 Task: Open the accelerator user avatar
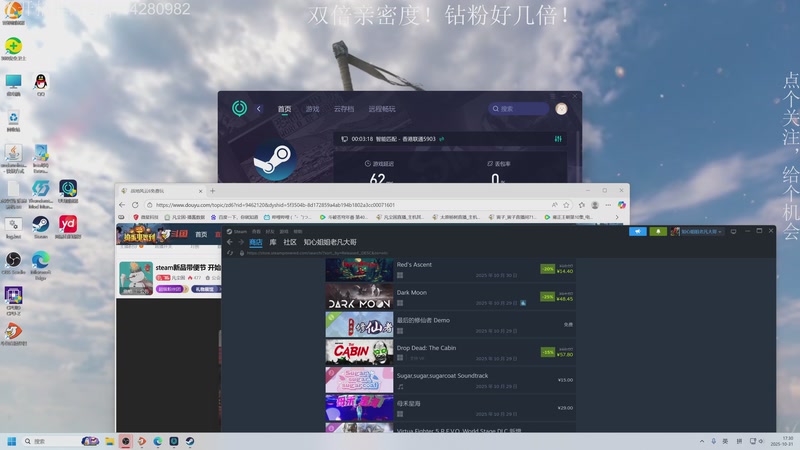(x=561, y=109)
